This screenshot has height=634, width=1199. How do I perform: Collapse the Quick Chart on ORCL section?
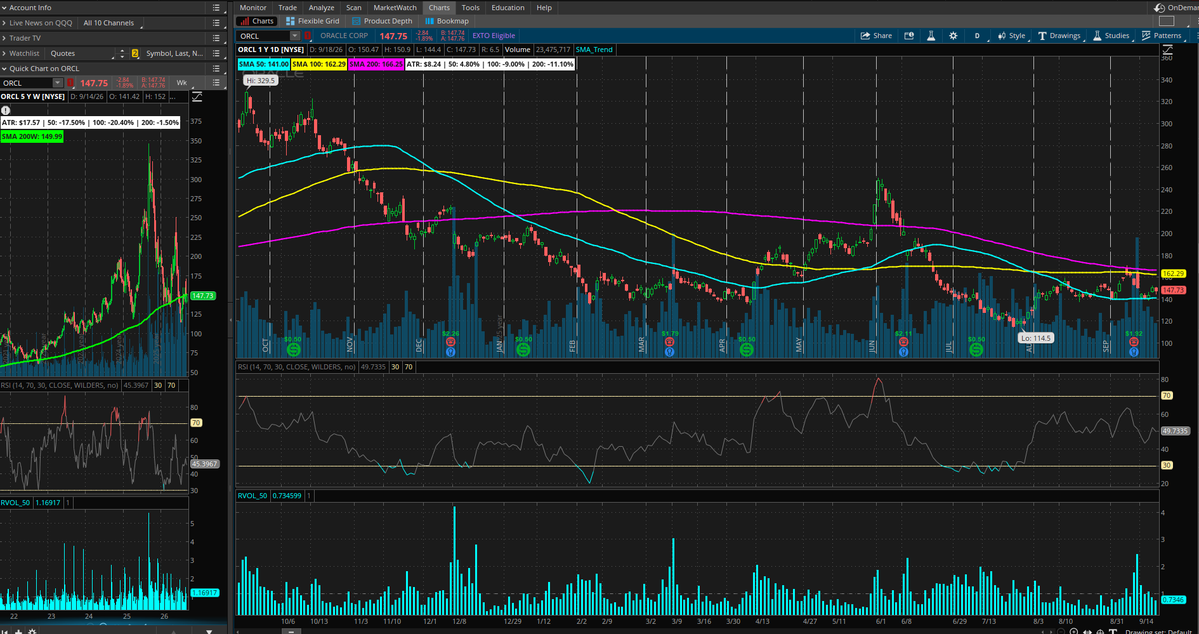click(x=5, y=68)
